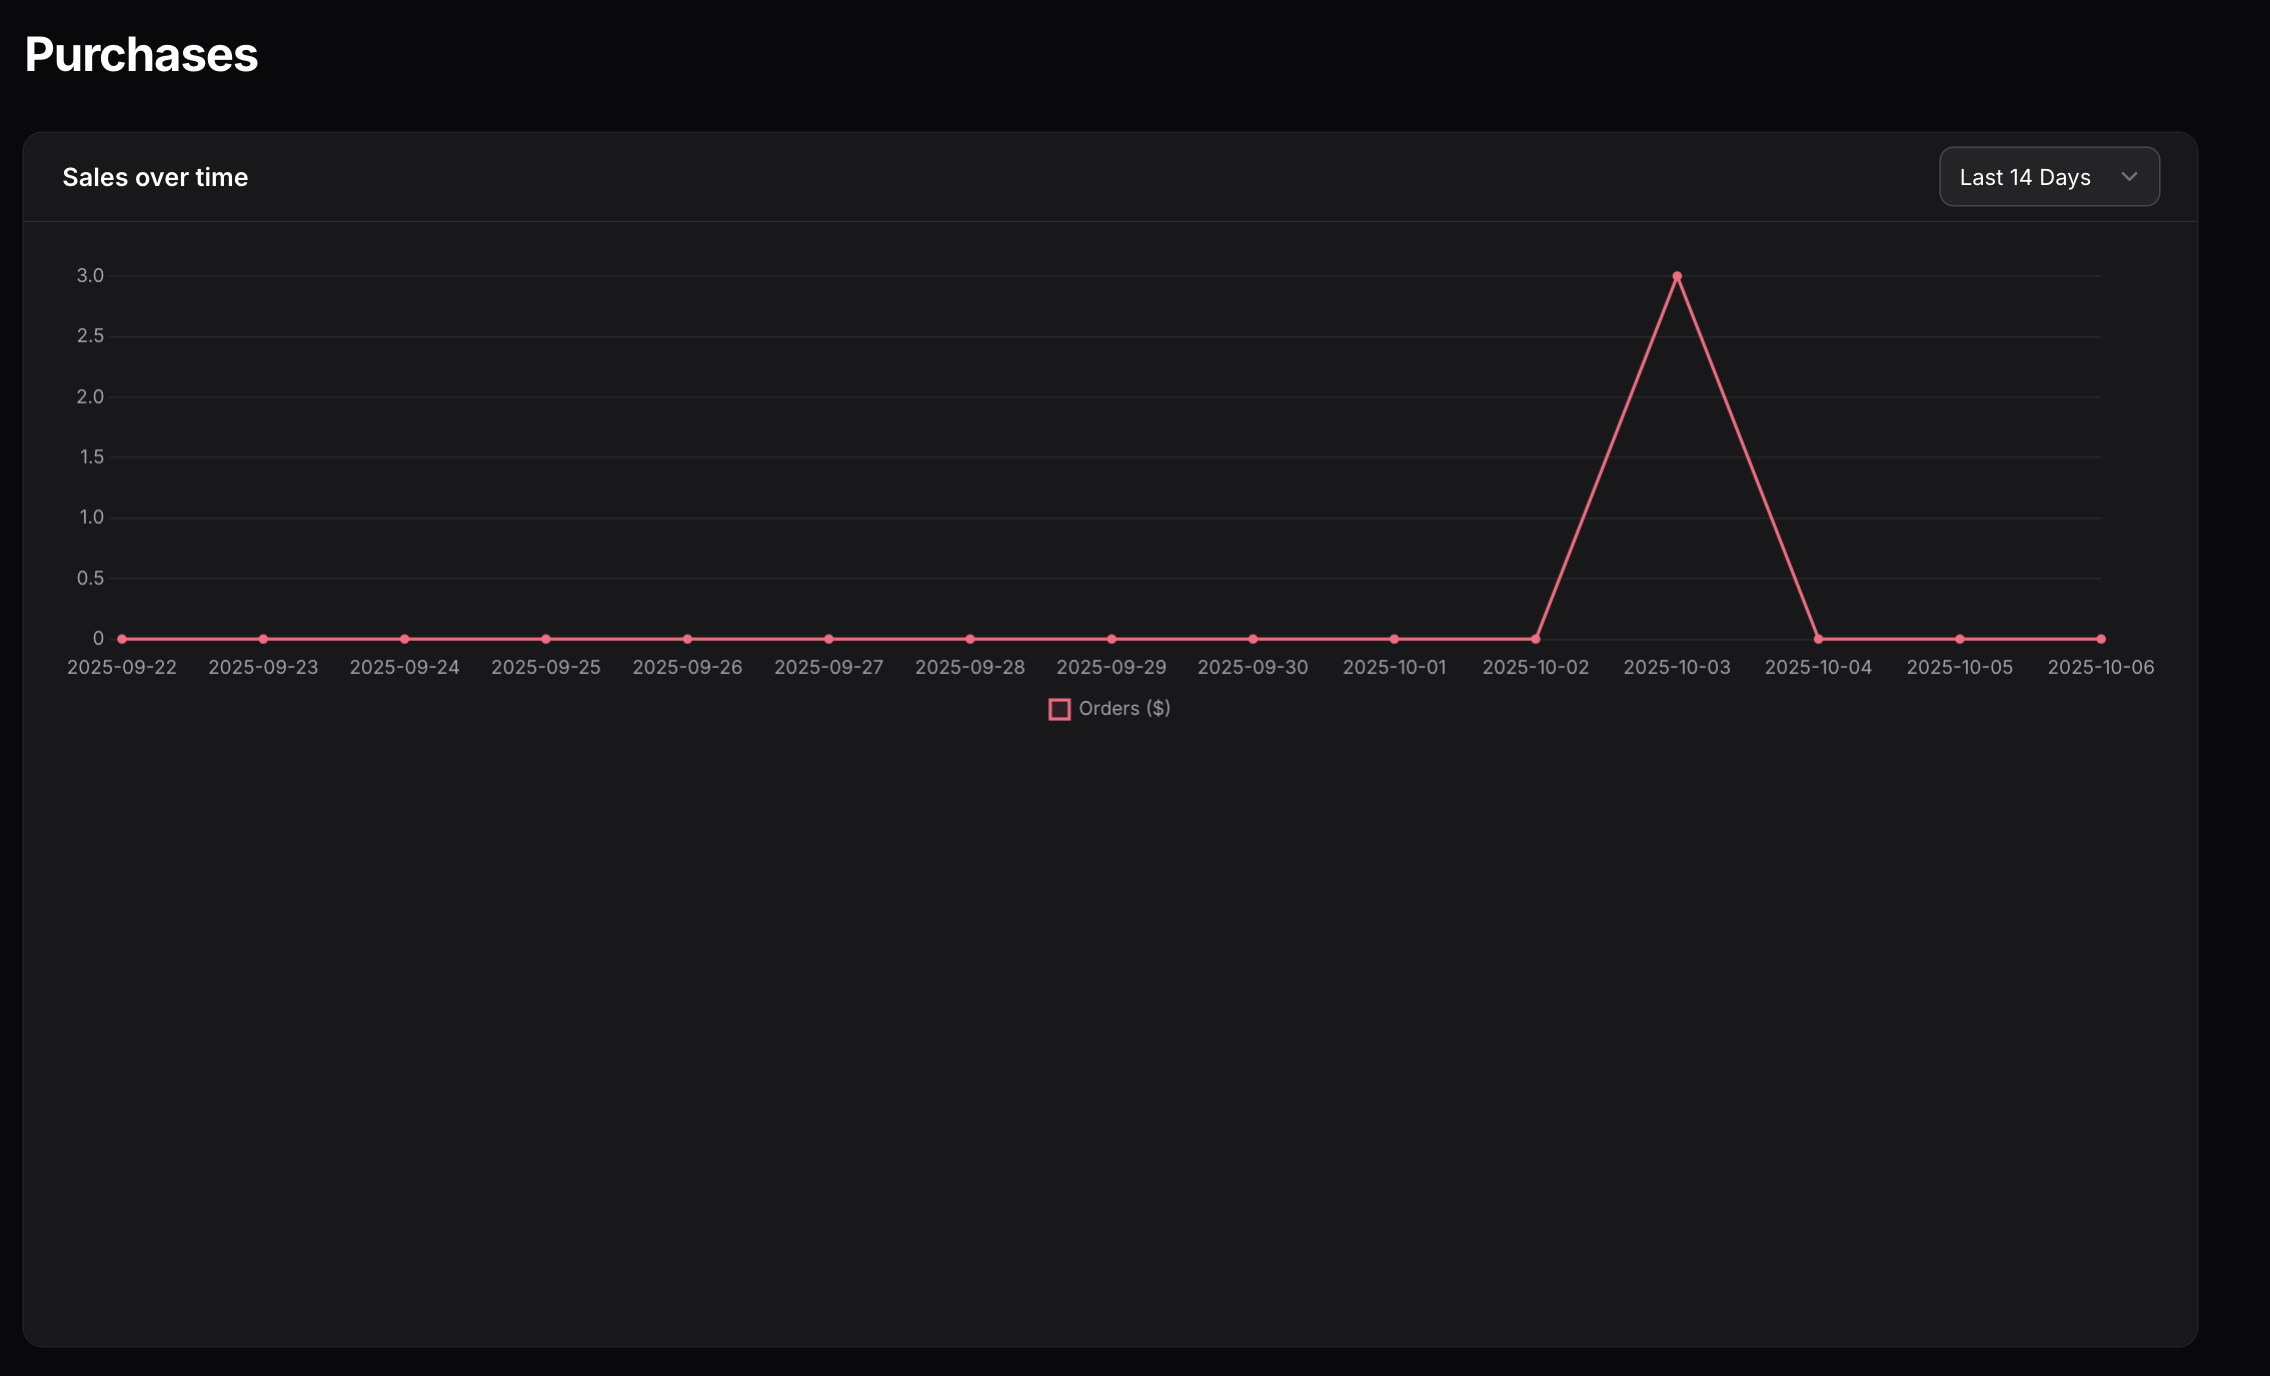Click the data point for 2025-09-24
The width and height of the screenshot is (2270, 1376).
(x=404, y=638)
